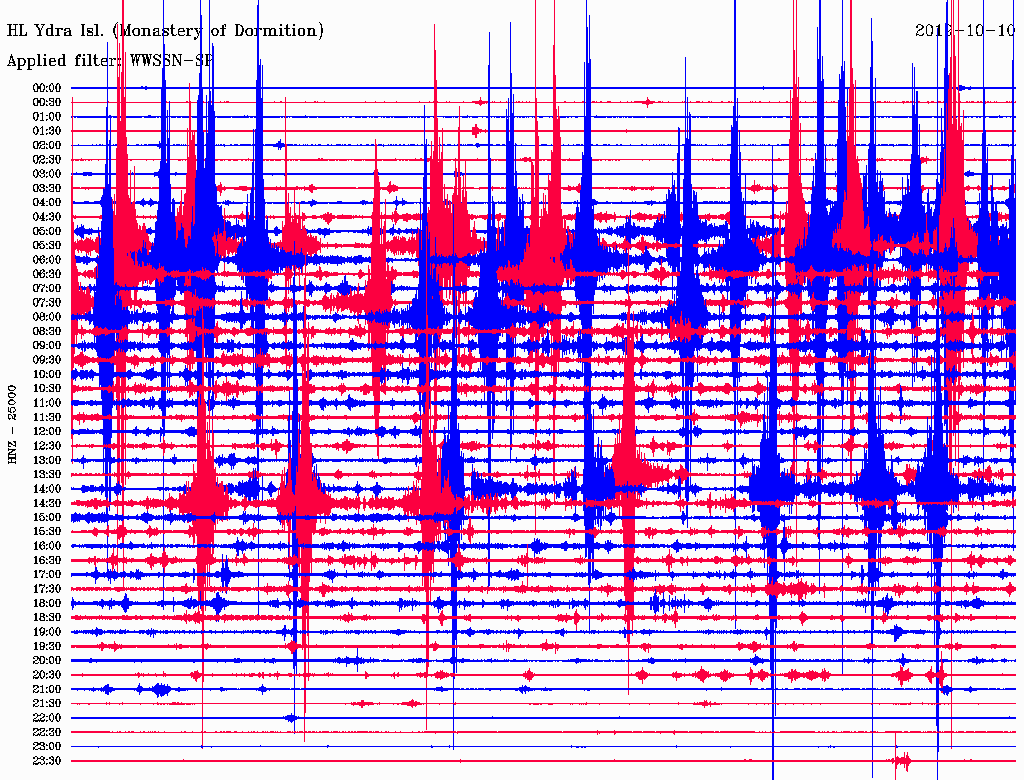This screenshot has width=1024, height=780.
Task: Select the 13:00 time row label
Action: point(47,461)
